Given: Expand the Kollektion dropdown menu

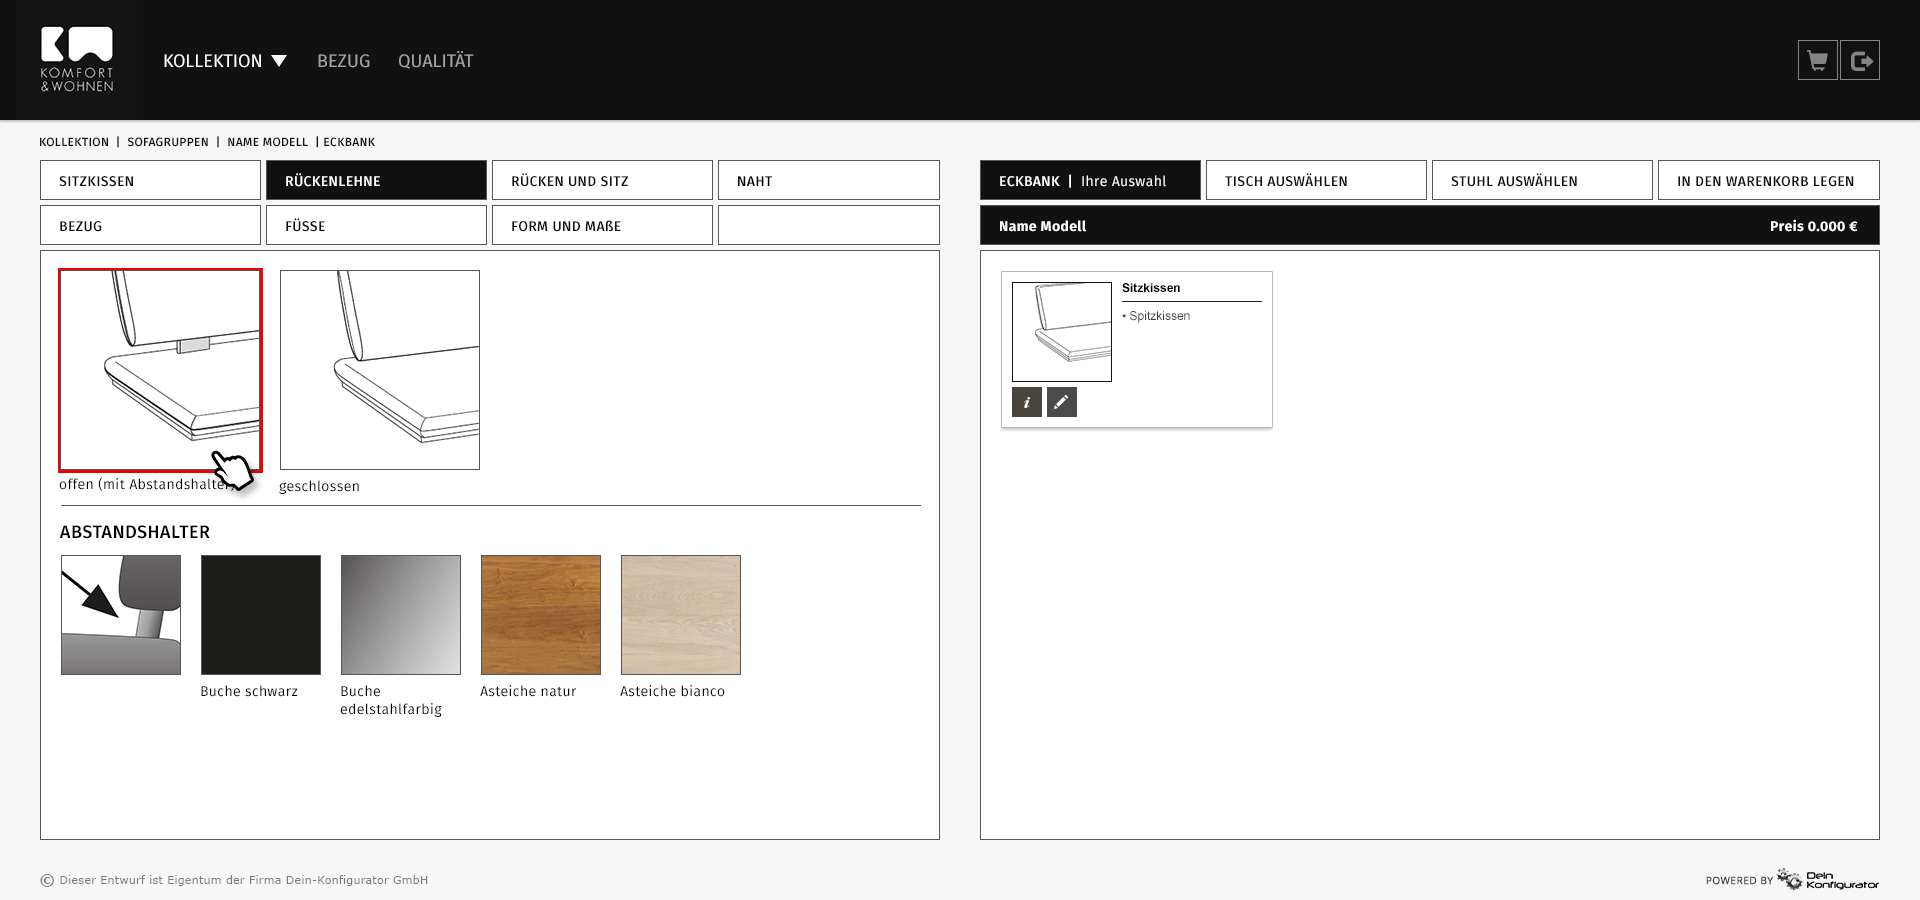Looking at the screenshot, I should [x=225, y=61].
